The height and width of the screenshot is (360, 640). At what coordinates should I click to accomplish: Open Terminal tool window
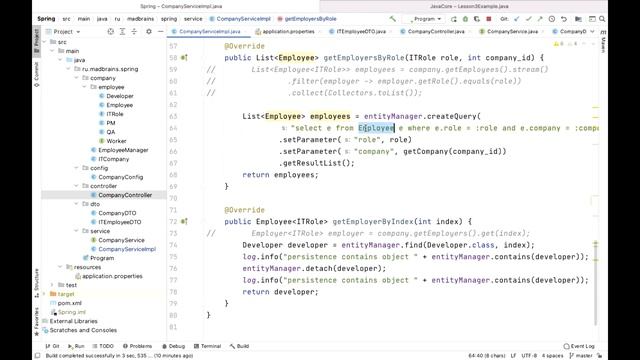[x=207, y=346]
